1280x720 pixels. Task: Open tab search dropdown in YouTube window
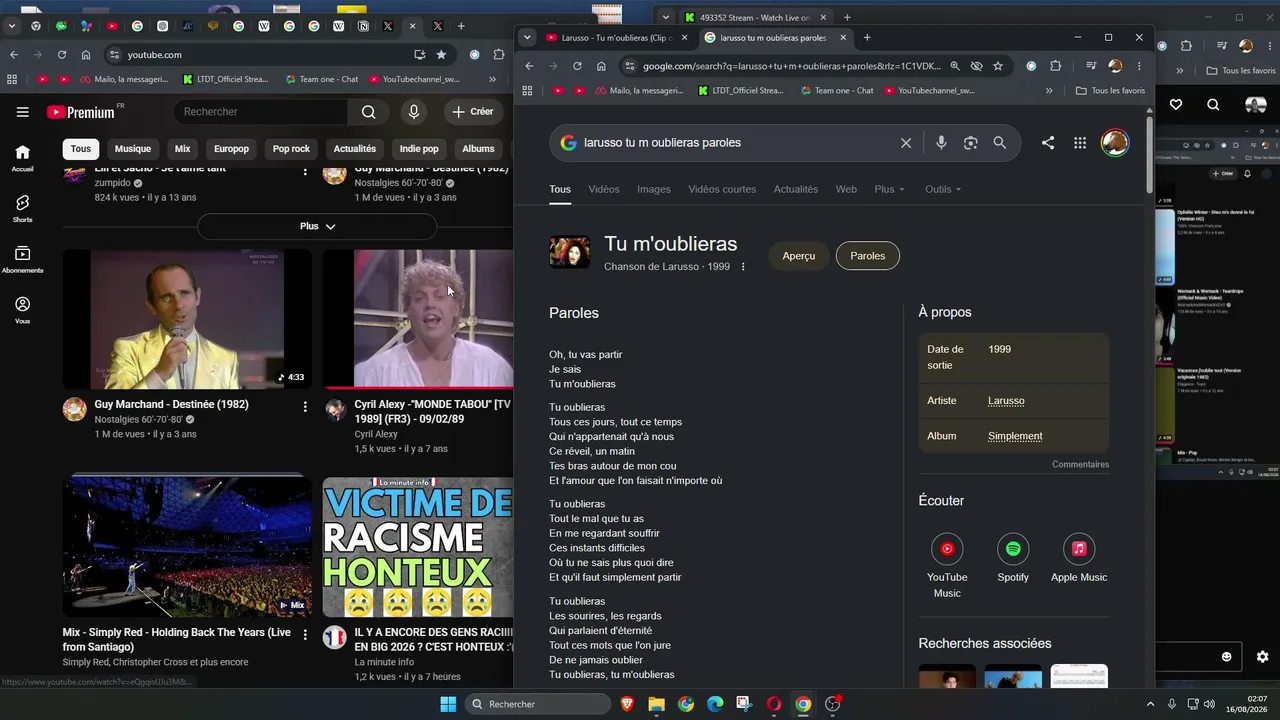point(12,26)
